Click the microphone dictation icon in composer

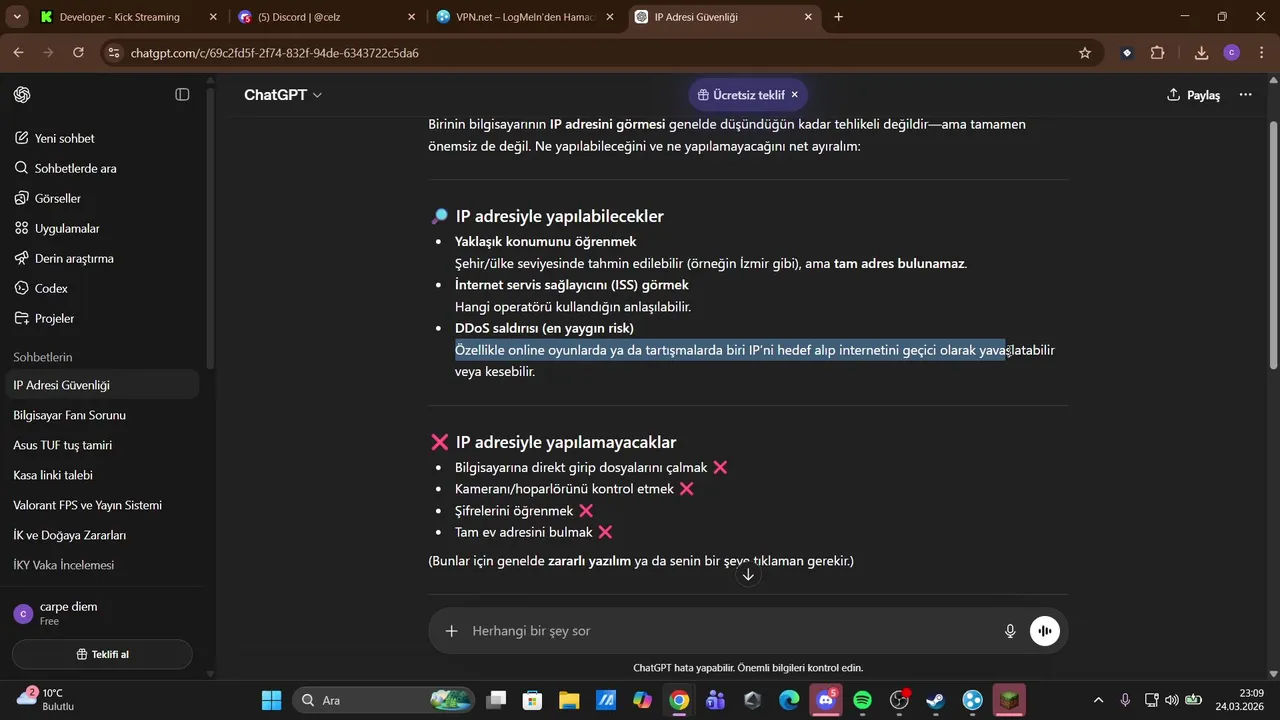coord(1010,631)
